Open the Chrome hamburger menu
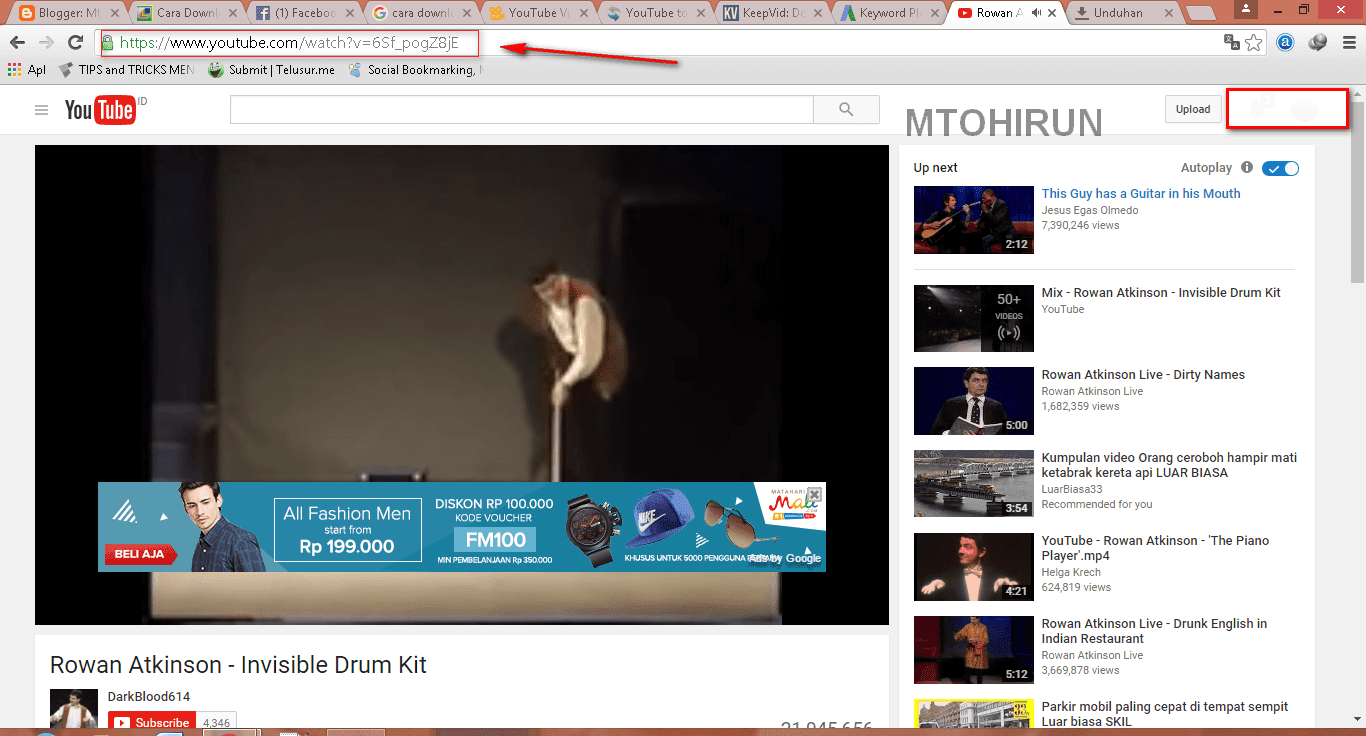The image size is (1366, 736). point(1348,43)
